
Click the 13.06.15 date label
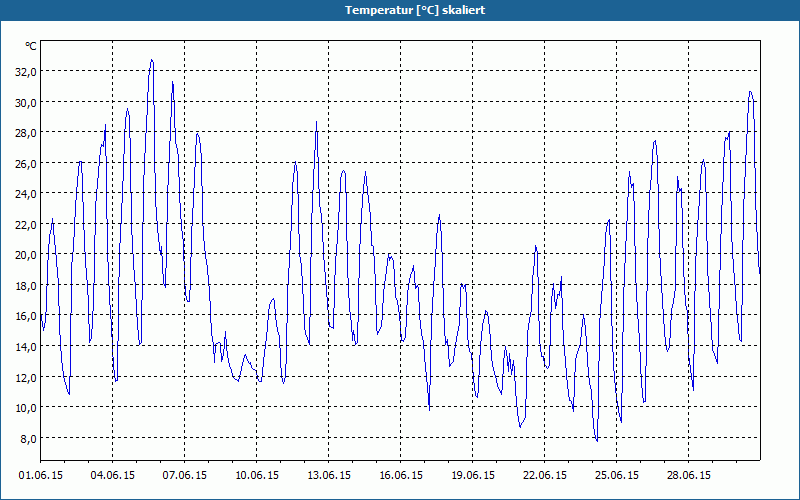[329, 475]
